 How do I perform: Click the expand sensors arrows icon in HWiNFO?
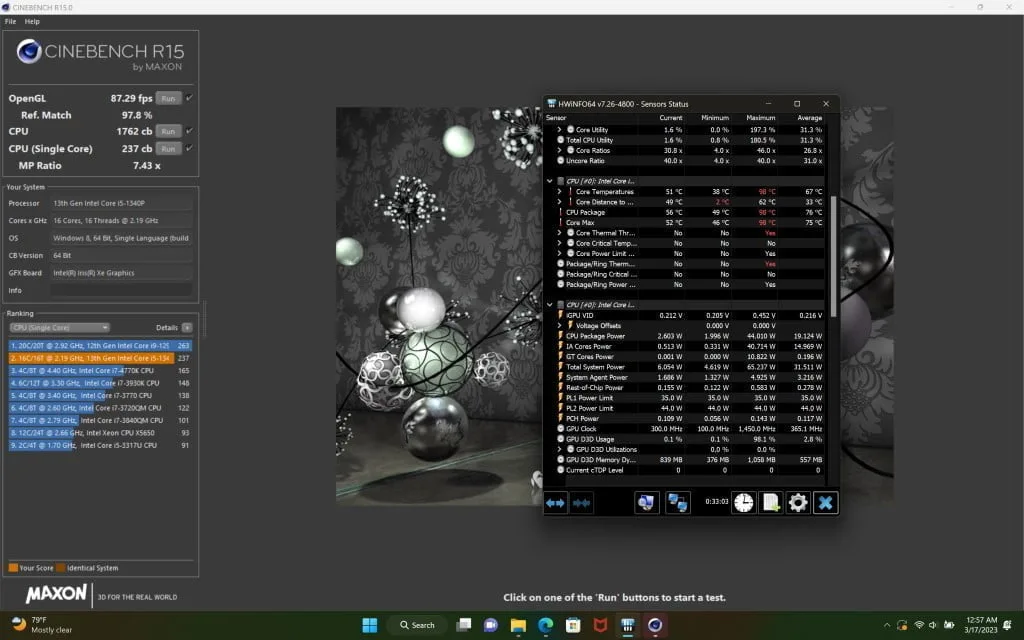pyautogui.click(x=555, y=502)
